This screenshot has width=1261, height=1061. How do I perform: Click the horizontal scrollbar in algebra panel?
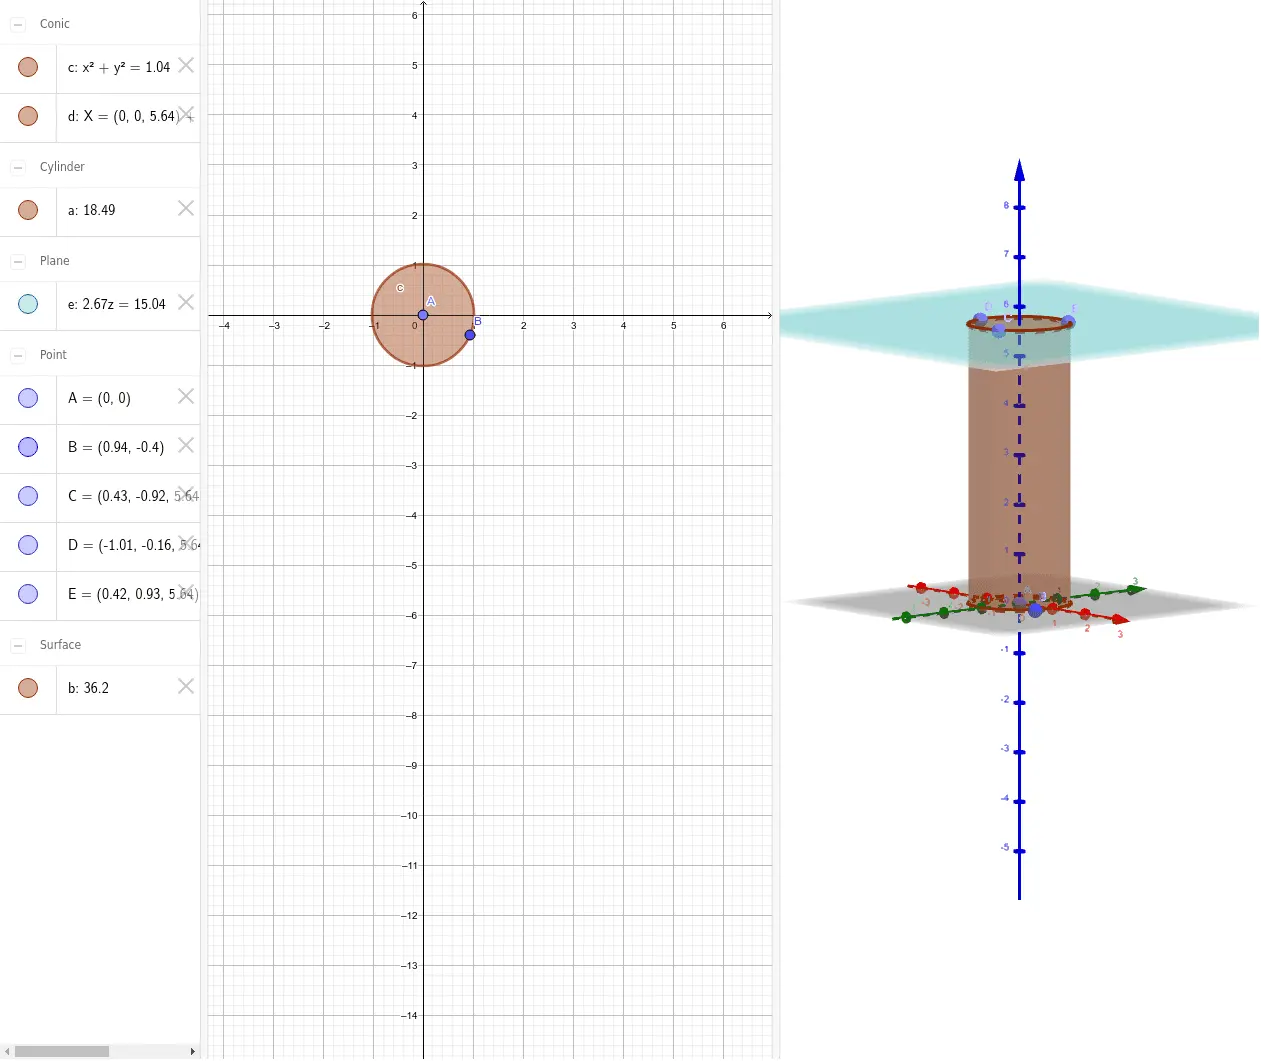point(62,1051)
